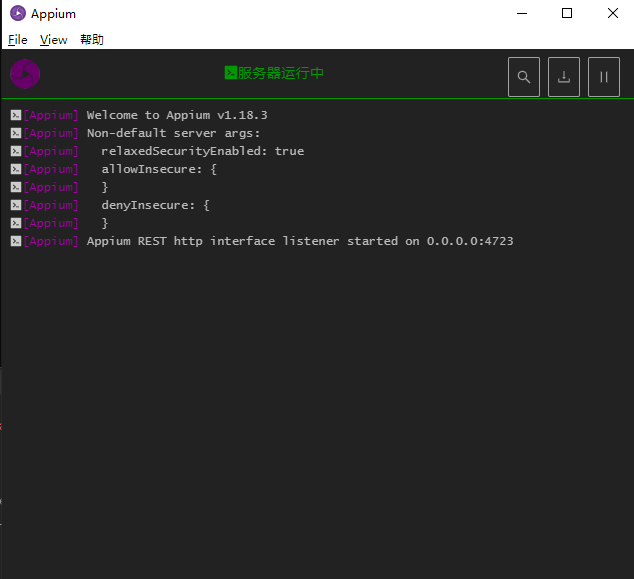Click [Appium] tag on the 'Welcome' line
This screenshot has height=579, width=634.
(x=51, y=115)
